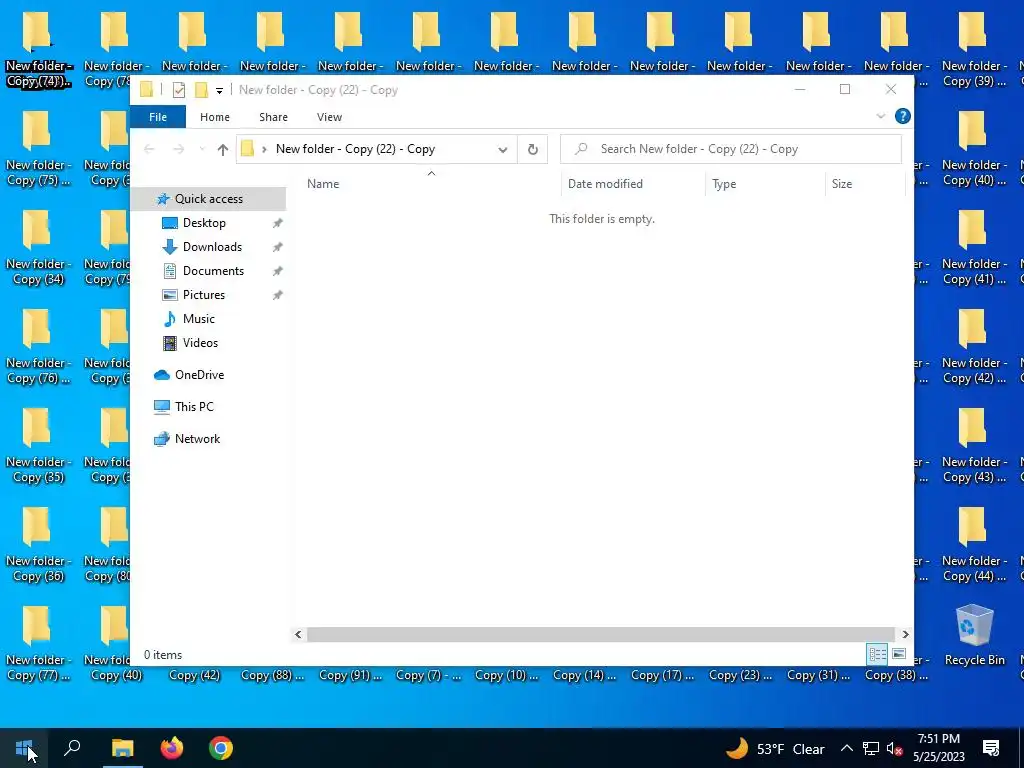1024x768 pixels.
Task: Click the horizontal scrollbar right arrow
Action: (x=905, y=634)
